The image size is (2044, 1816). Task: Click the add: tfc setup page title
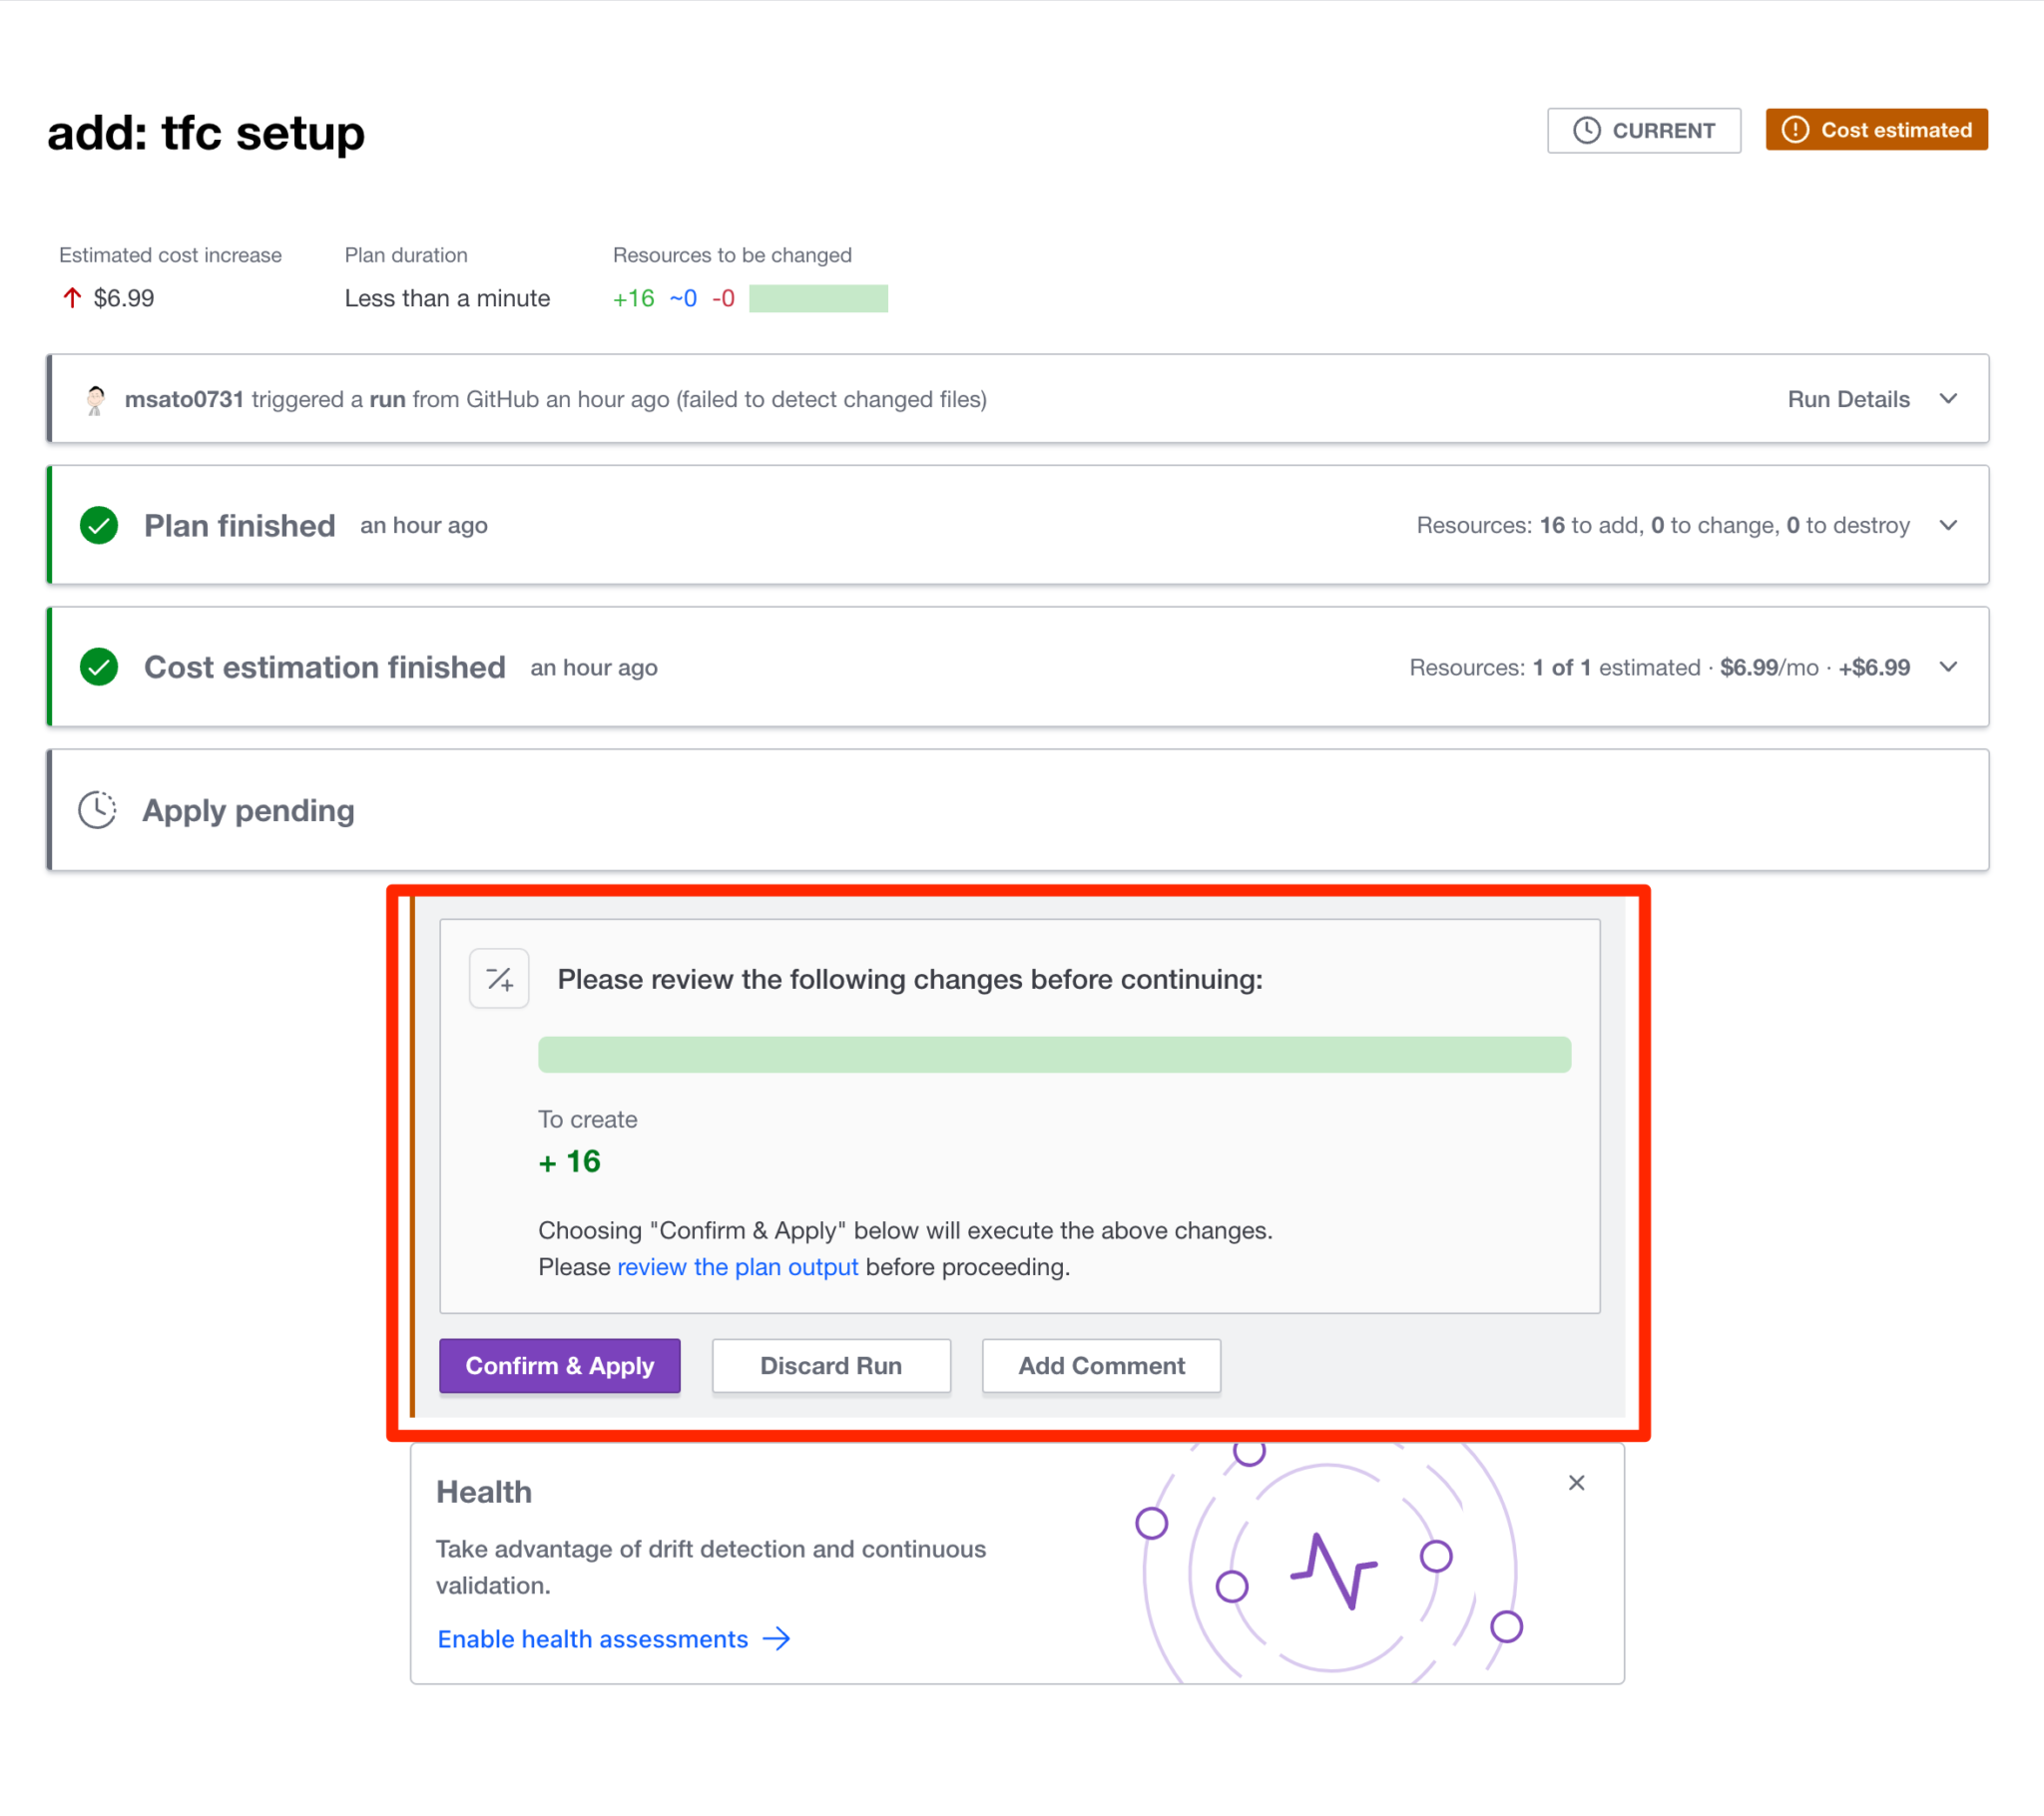(x=205, y=133)
